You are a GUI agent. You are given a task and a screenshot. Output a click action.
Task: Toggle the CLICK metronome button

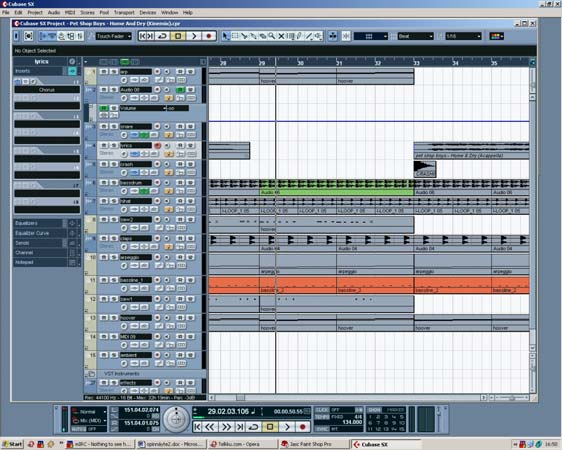322,410
